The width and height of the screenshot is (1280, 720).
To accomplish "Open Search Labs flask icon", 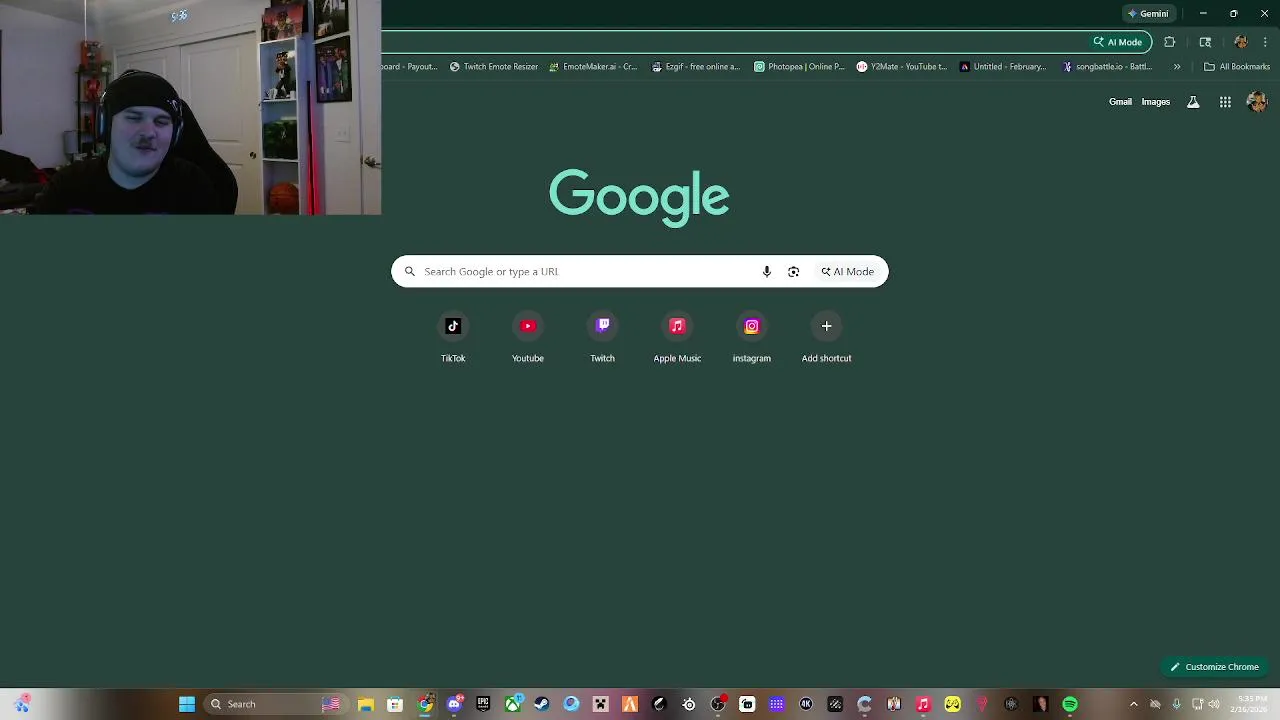I will click(x=1193, y=102).
